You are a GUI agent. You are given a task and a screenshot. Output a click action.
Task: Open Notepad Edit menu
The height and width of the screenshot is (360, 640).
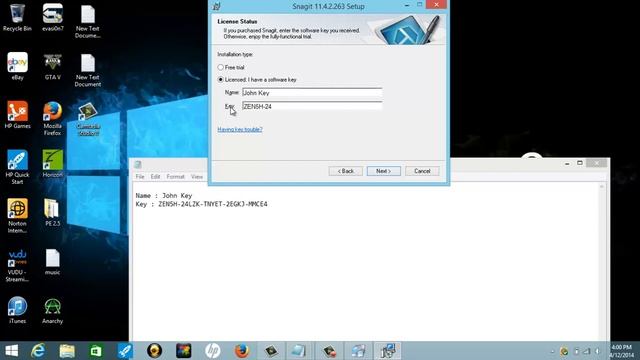(155, 177)
